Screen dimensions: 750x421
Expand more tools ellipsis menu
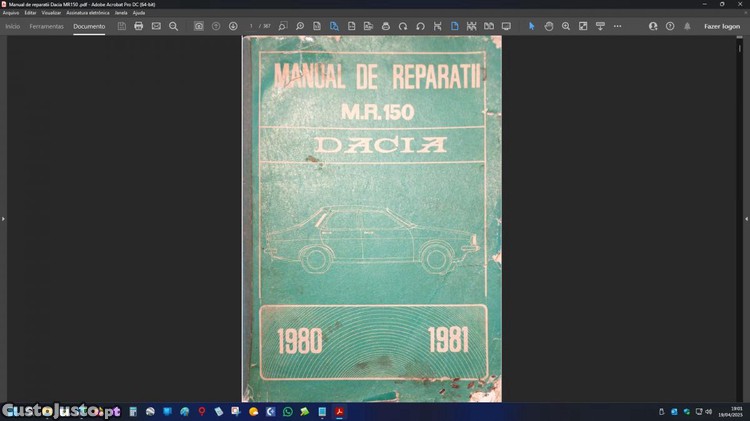click(617, 26)
